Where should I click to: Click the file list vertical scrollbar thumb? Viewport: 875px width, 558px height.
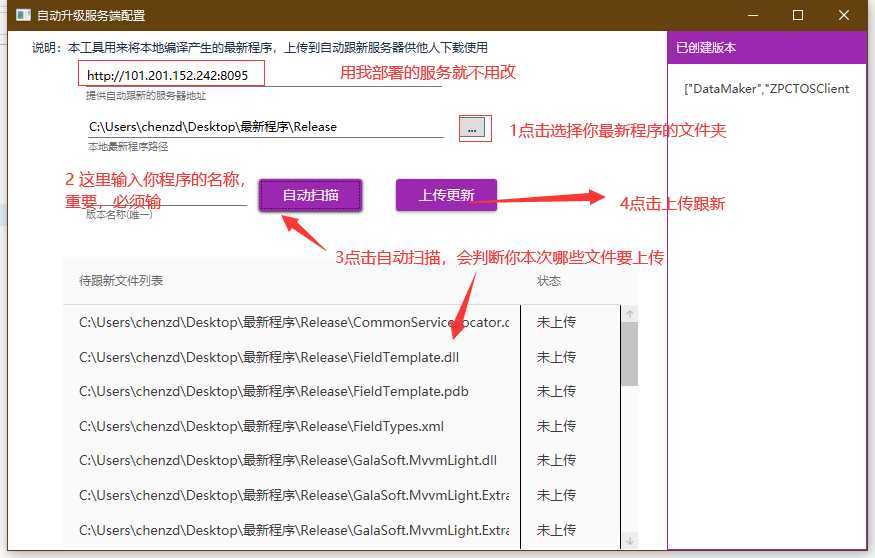(629, 354)
